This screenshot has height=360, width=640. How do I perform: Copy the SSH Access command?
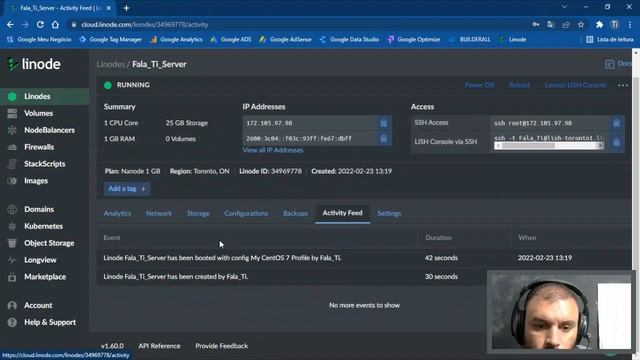coord(616,123)
